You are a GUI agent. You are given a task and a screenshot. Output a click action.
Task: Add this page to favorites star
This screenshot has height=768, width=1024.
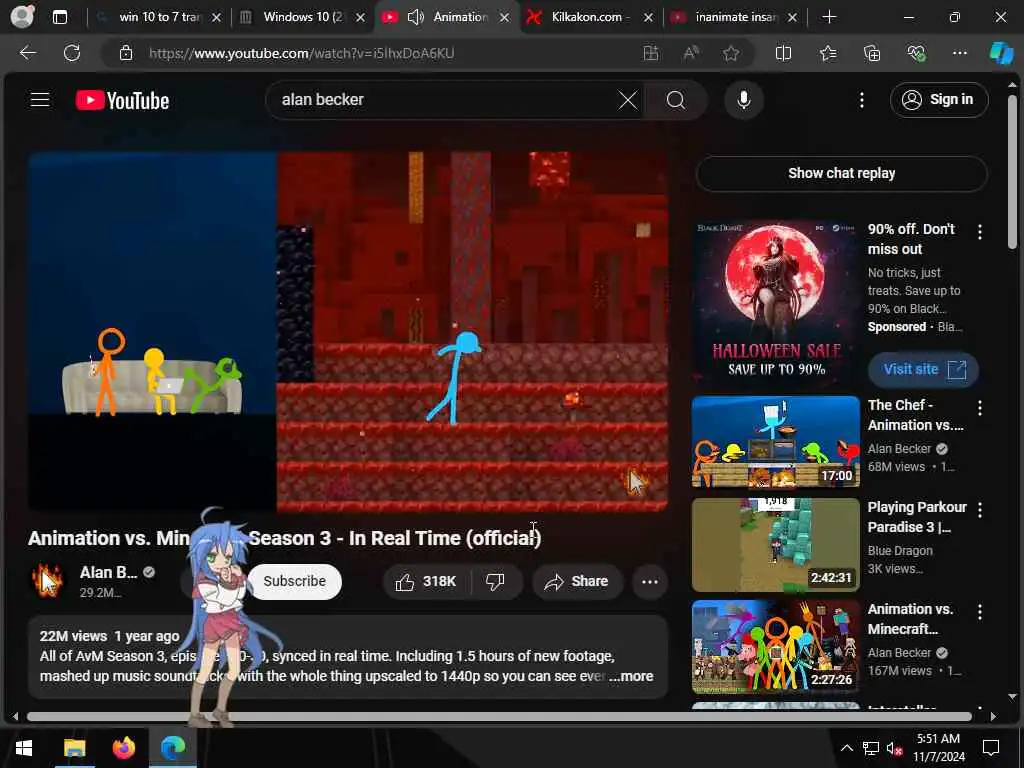tap(731, 54)
